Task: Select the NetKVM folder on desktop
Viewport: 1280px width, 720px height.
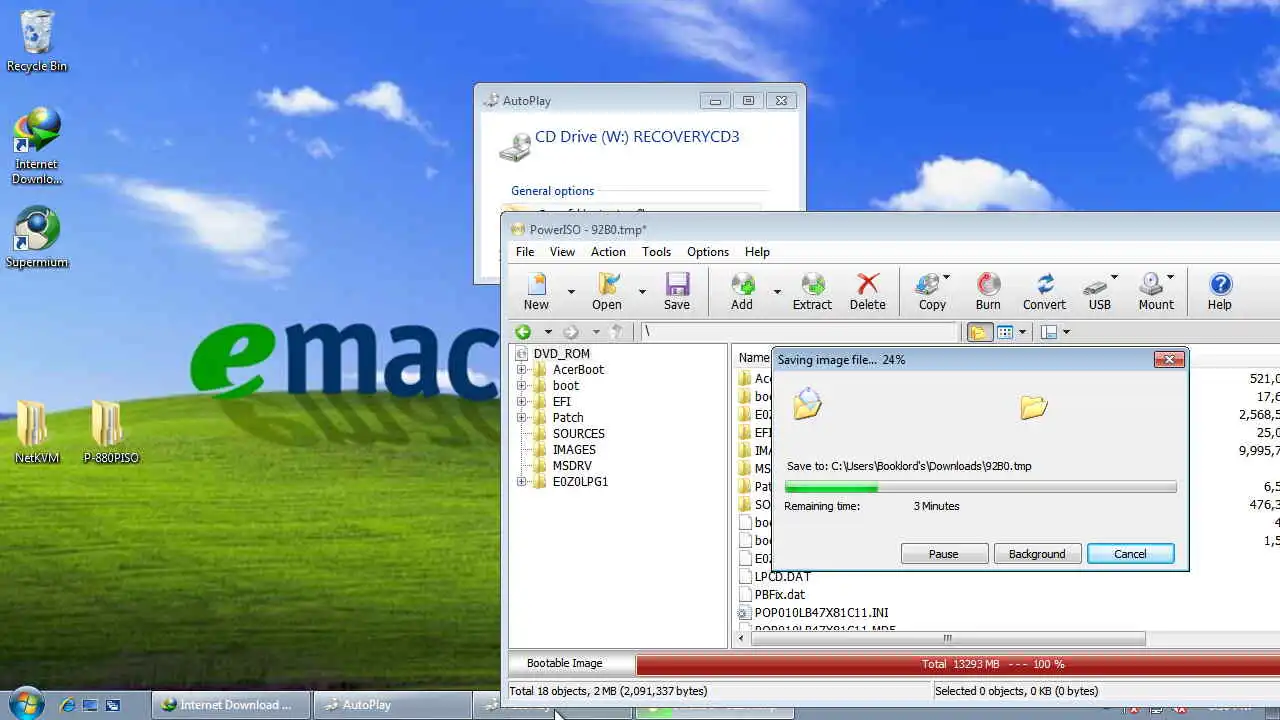Action: click(x=37, y=432)
